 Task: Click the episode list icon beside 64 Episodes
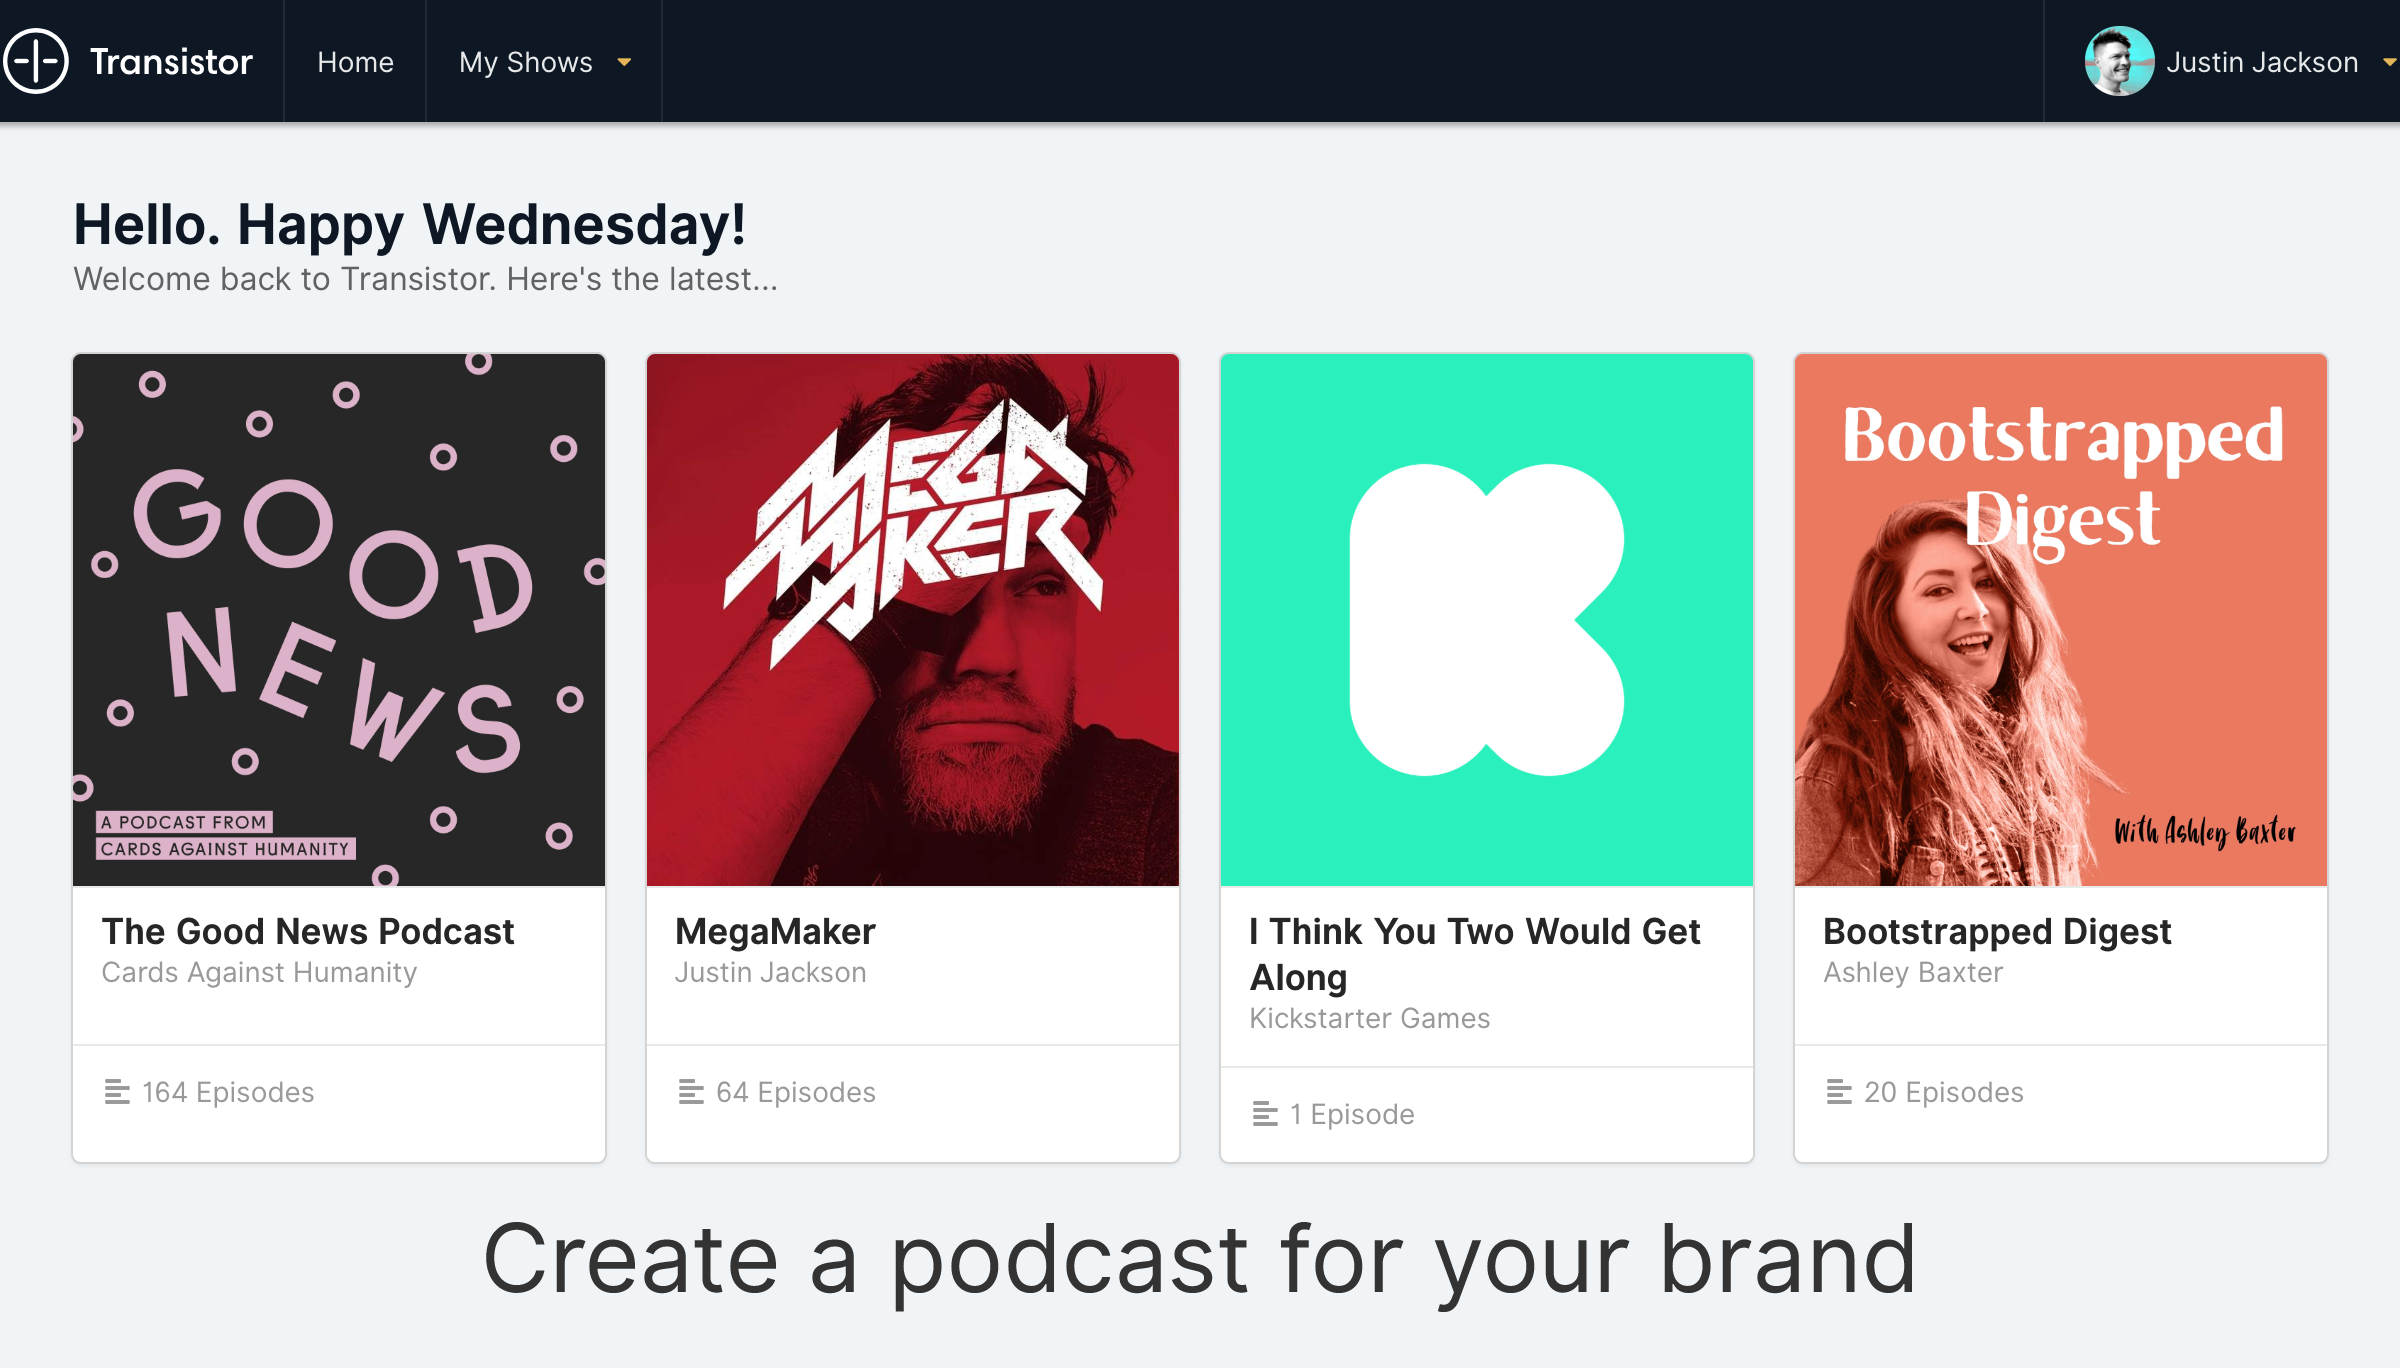[691, 1092]
